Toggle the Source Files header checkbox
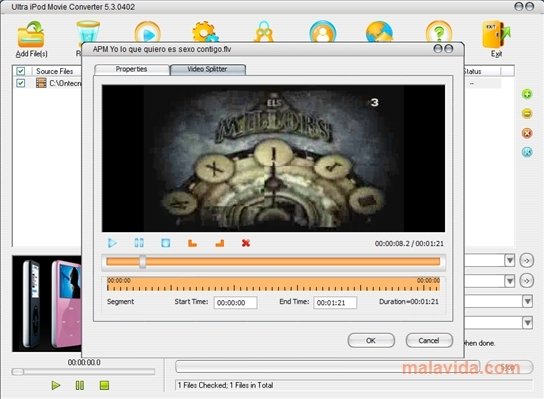 [20, 71]
